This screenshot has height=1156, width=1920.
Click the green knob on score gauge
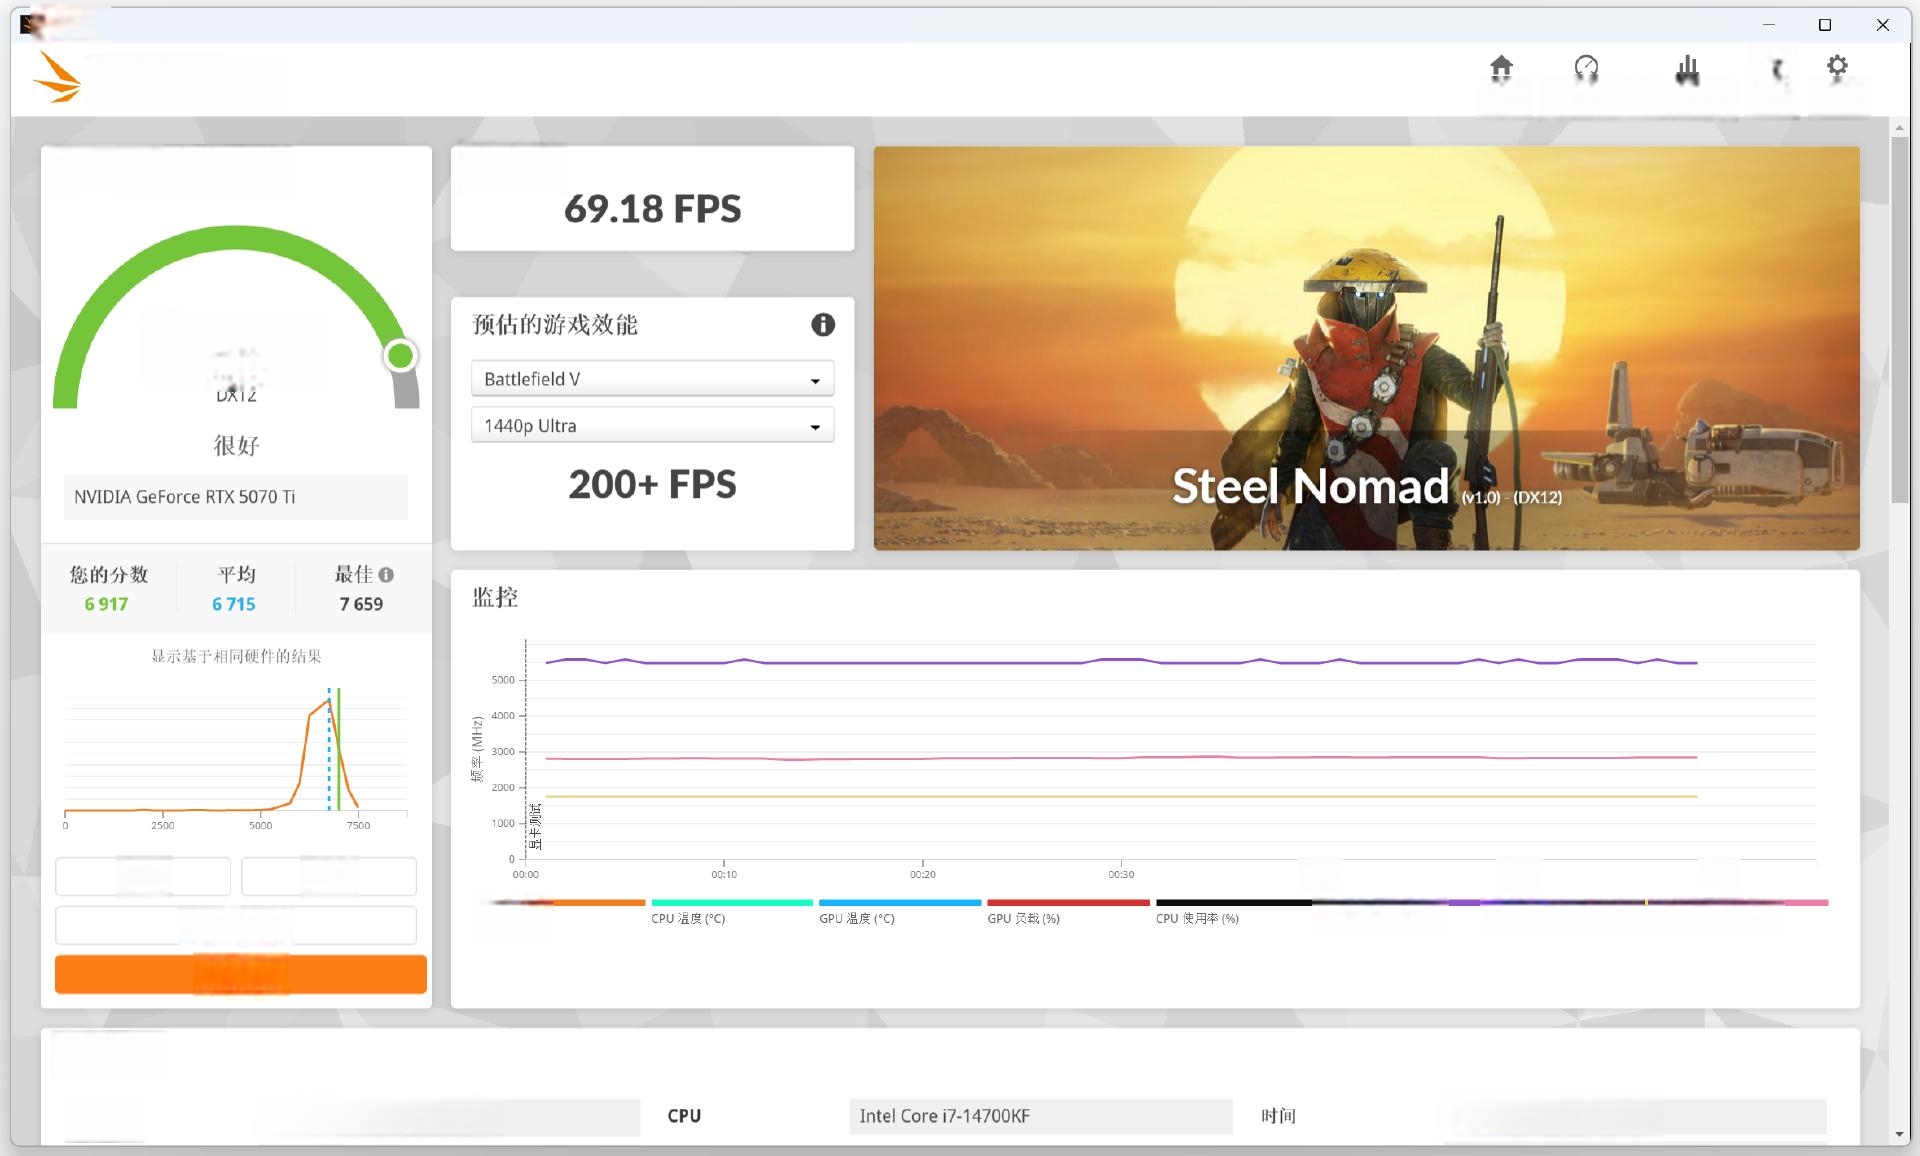[x=401, y=355]
